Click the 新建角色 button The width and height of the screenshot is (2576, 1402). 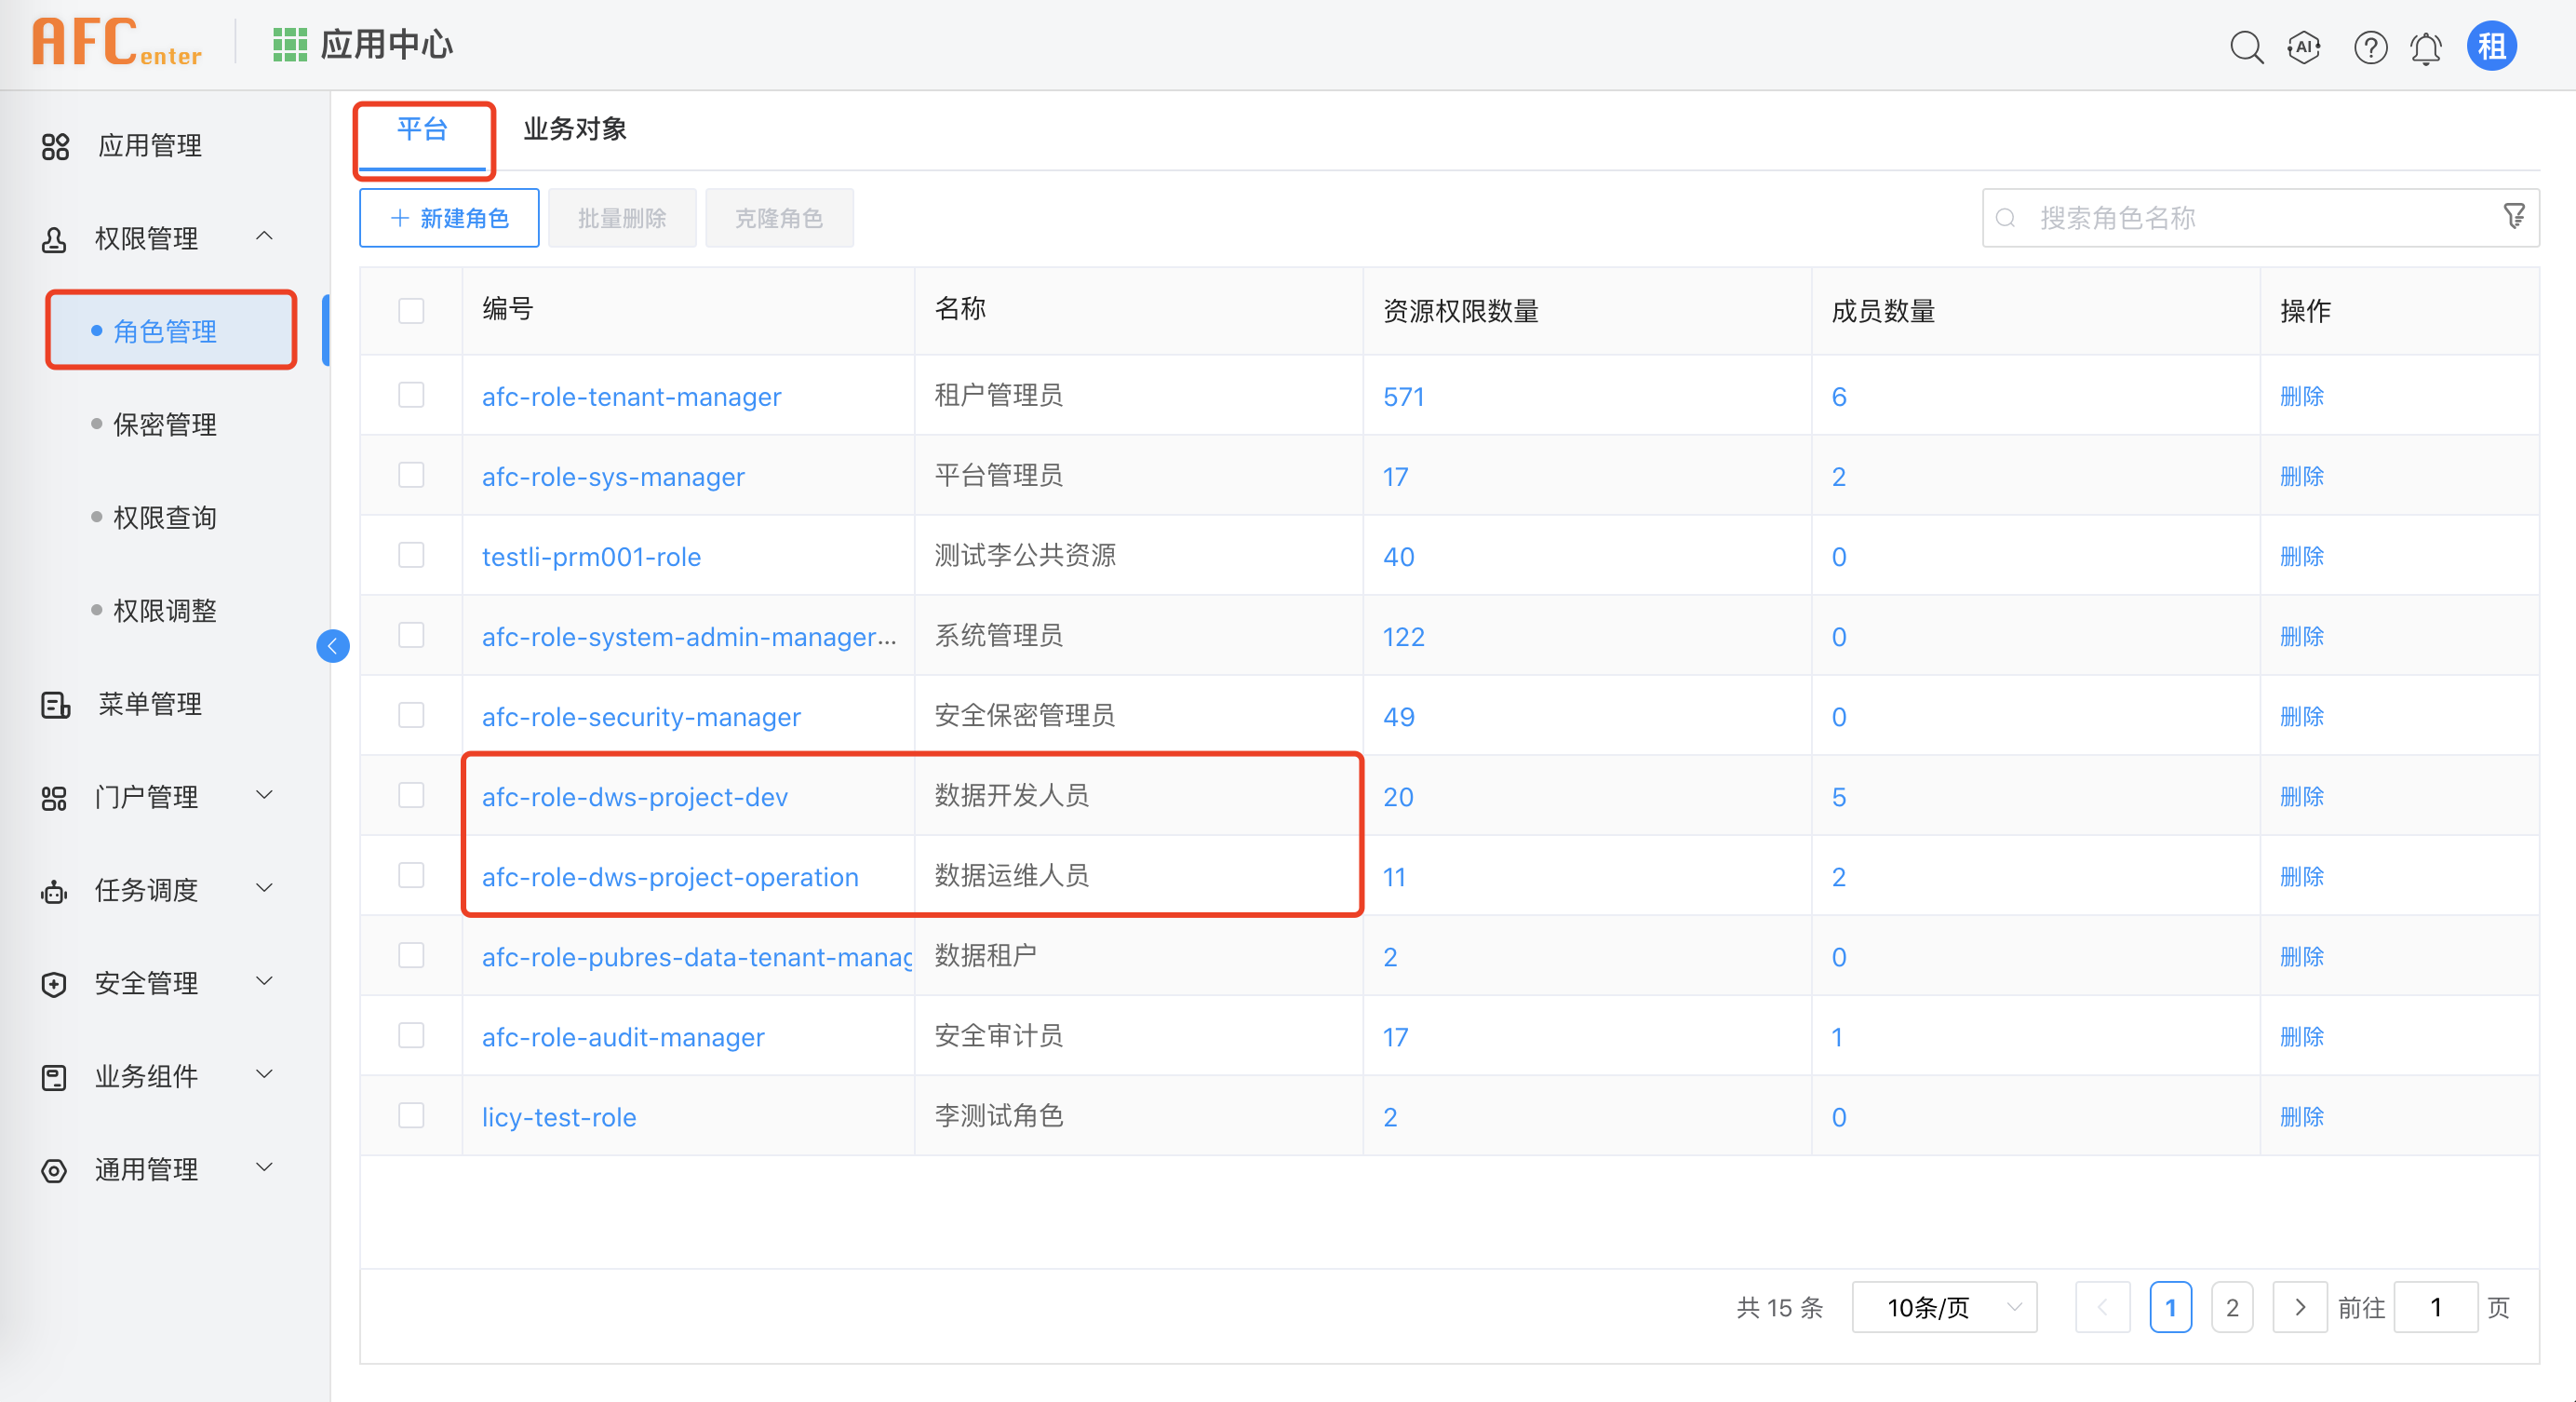pyautogui.click(x=449, y=218)
